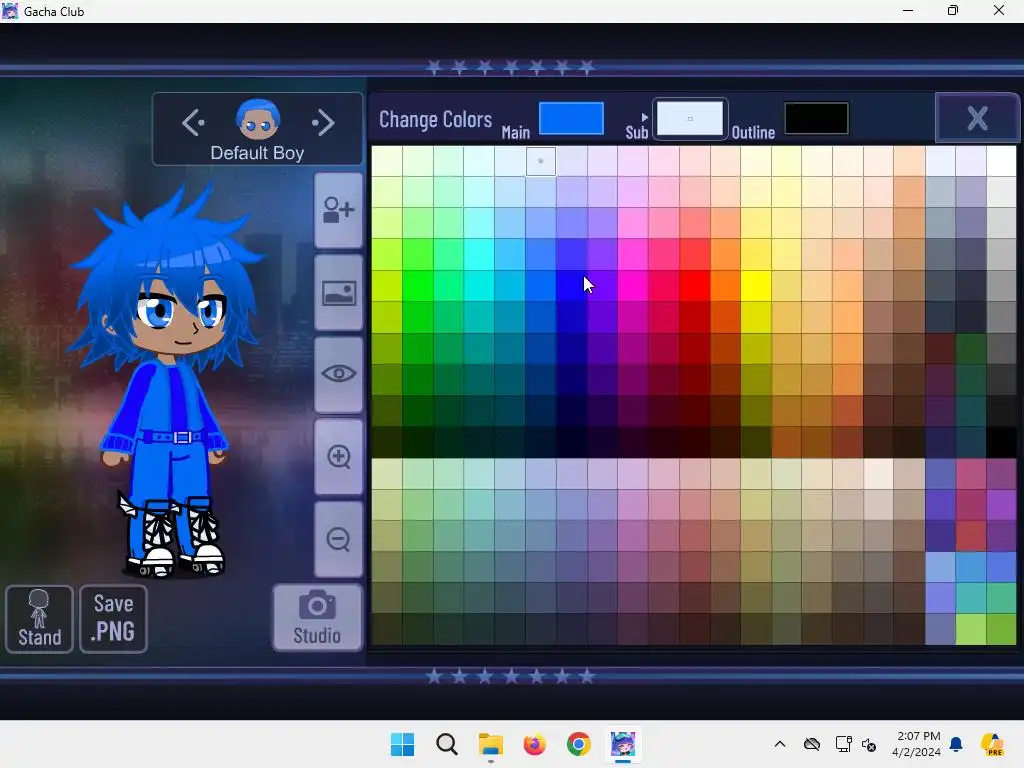Open Windows Start menu
The height and width of the screenshot is (768, 1024).
tap(402, 744)
